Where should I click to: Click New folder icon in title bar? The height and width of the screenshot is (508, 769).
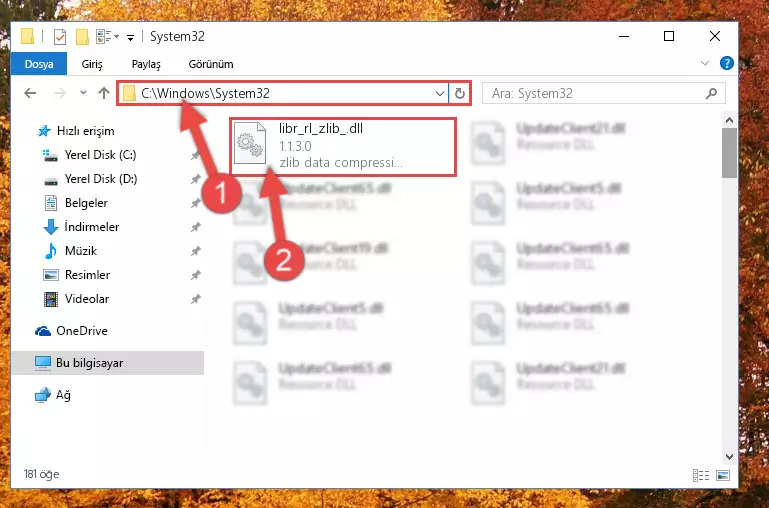click(x=82, y=37)
